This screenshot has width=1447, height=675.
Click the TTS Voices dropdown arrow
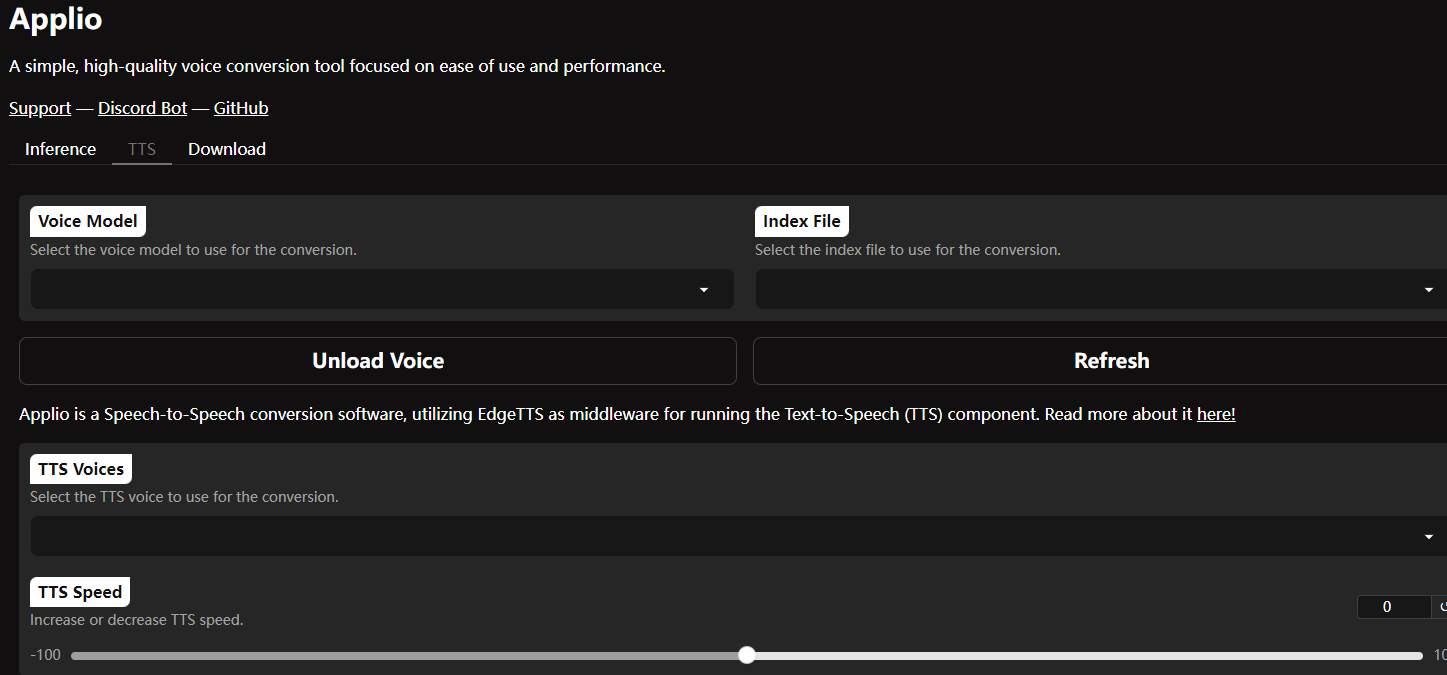coord(1428,537)
